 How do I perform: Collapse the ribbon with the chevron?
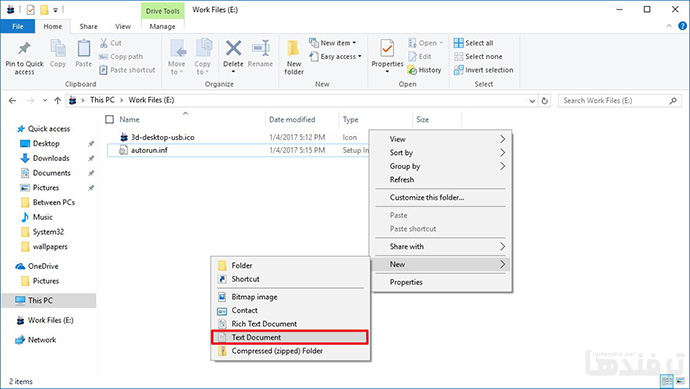669,26
